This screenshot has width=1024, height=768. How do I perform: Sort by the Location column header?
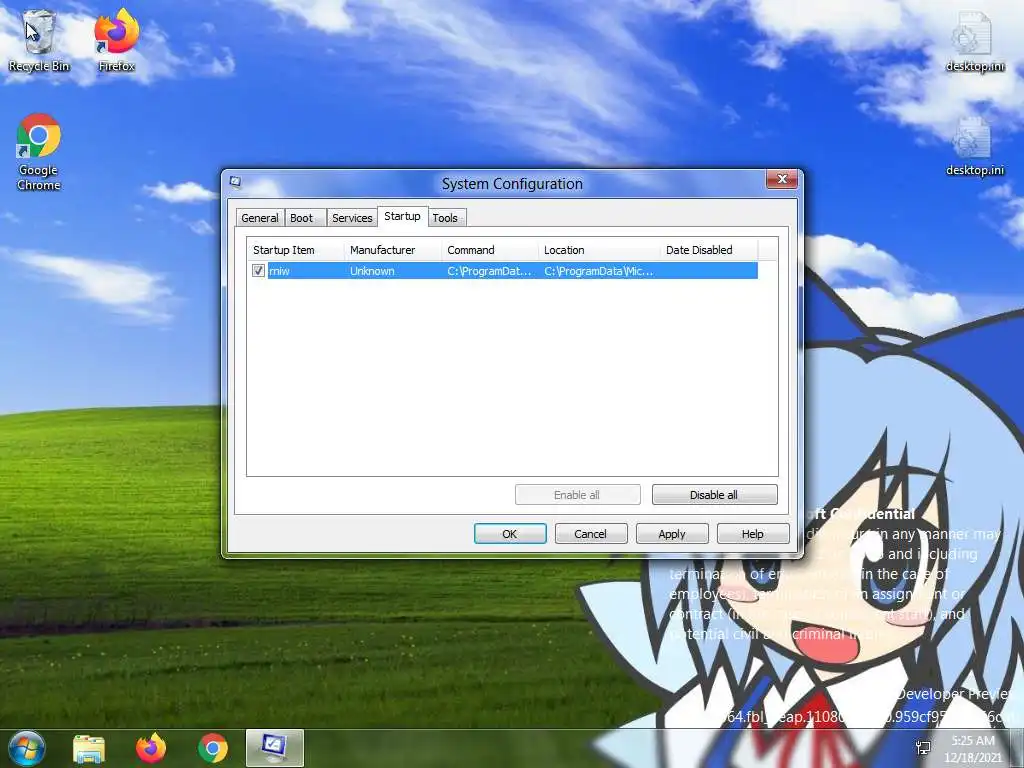(599, 250)
